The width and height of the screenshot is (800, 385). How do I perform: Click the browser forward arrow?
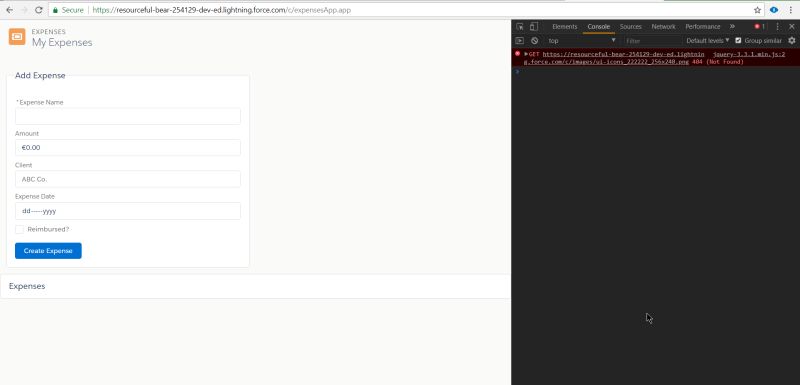(x=24, y=10)
